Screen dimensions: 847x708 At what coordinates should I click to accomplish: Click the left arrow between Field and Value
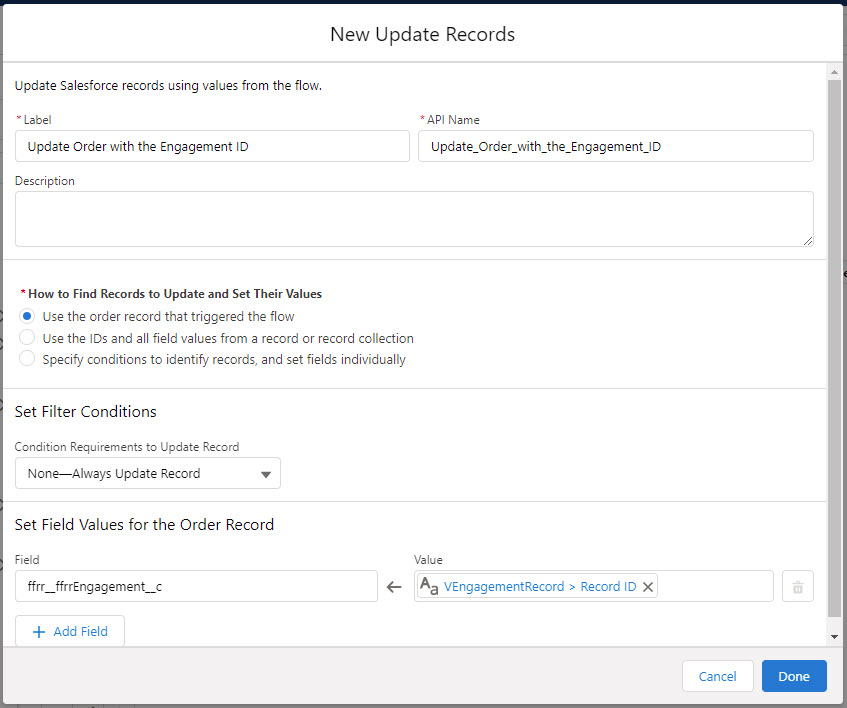[x=395, y=587]
